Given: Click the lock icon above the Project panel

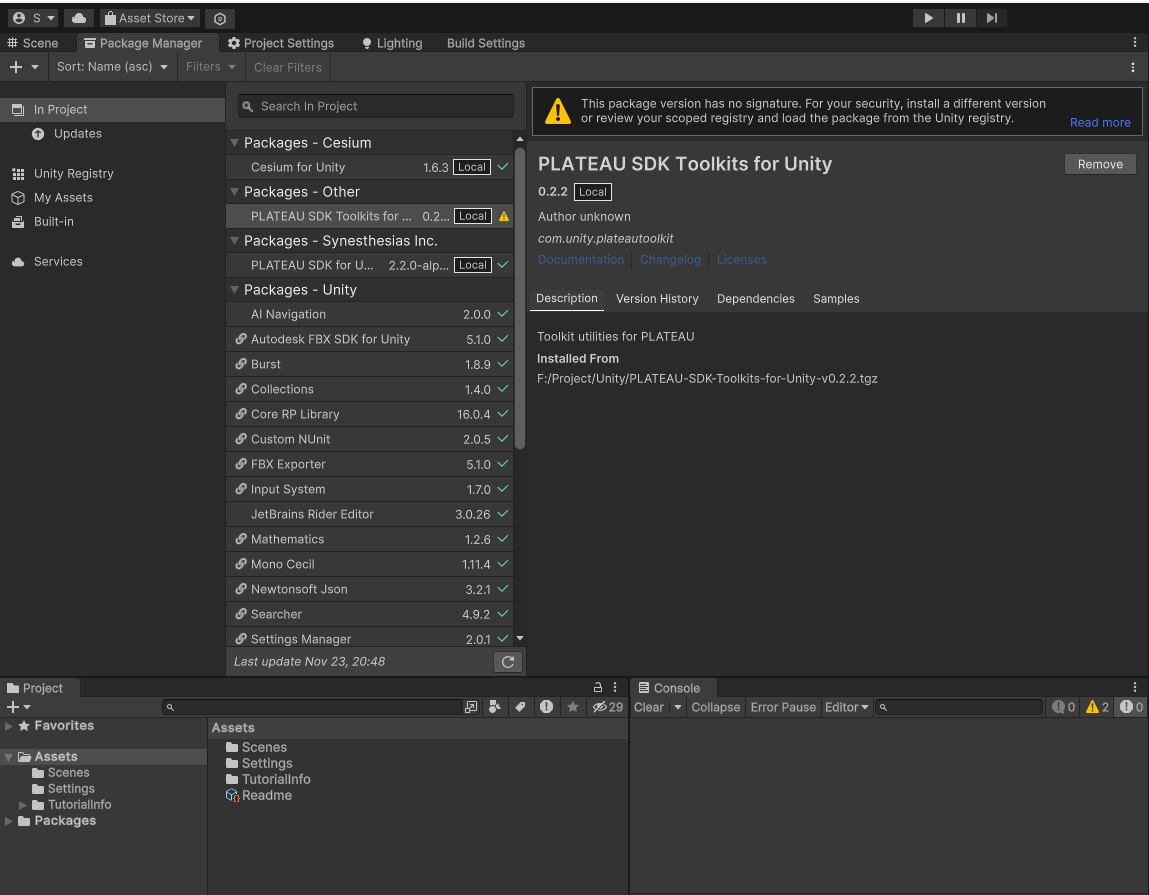Looking at the screenshot, I should pos(599,687).
